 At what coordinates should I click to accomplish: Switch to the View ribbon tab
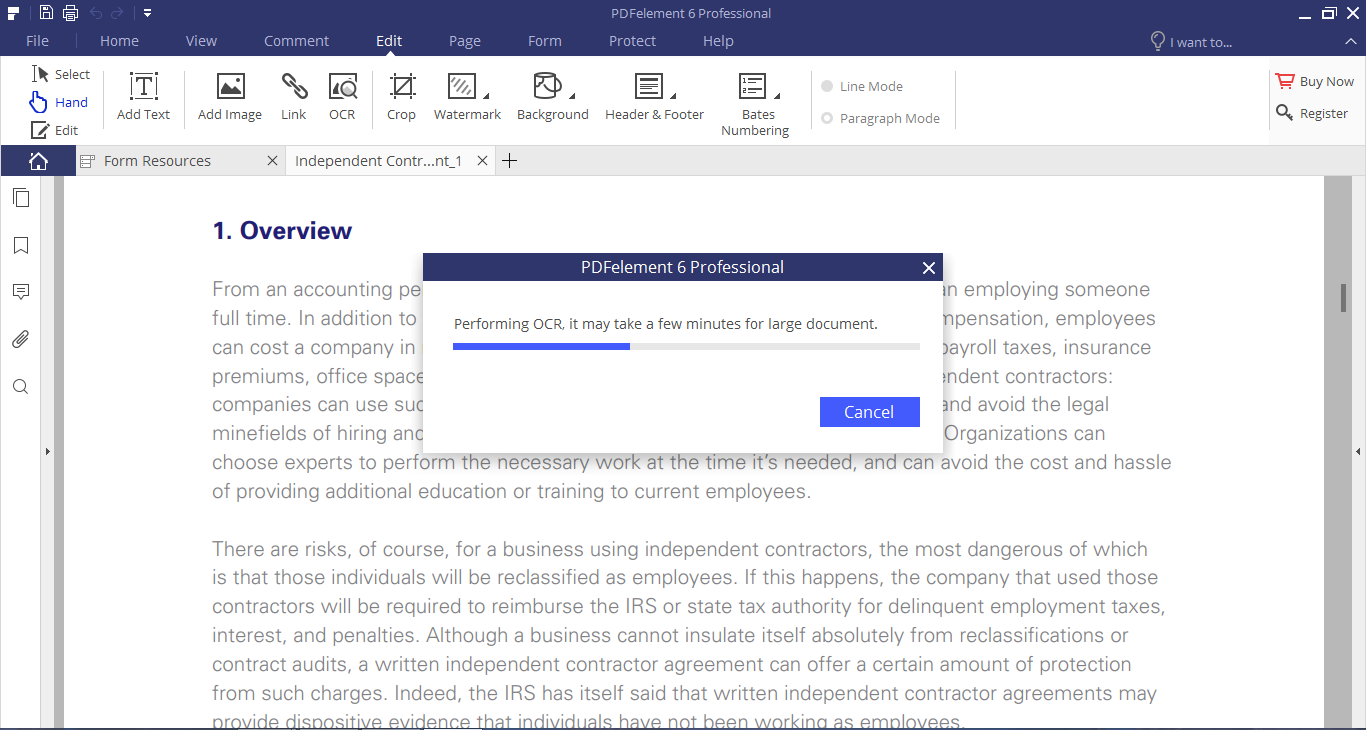[x=201, y=41]
